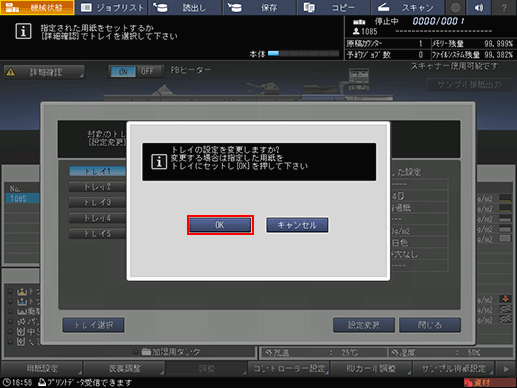Select the コピー copy tab
Image resolution: width=517 pixels, height=388 pixels.
[334, 7]
